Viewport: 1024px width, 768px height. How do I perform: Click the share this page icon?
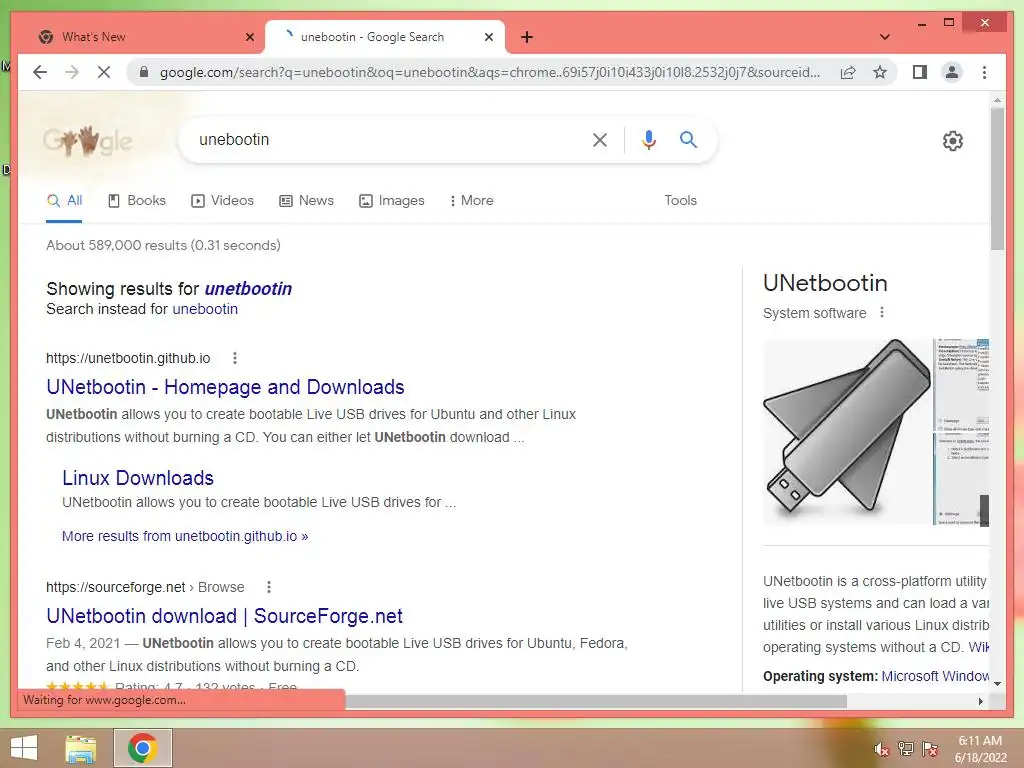pos(848,72)
